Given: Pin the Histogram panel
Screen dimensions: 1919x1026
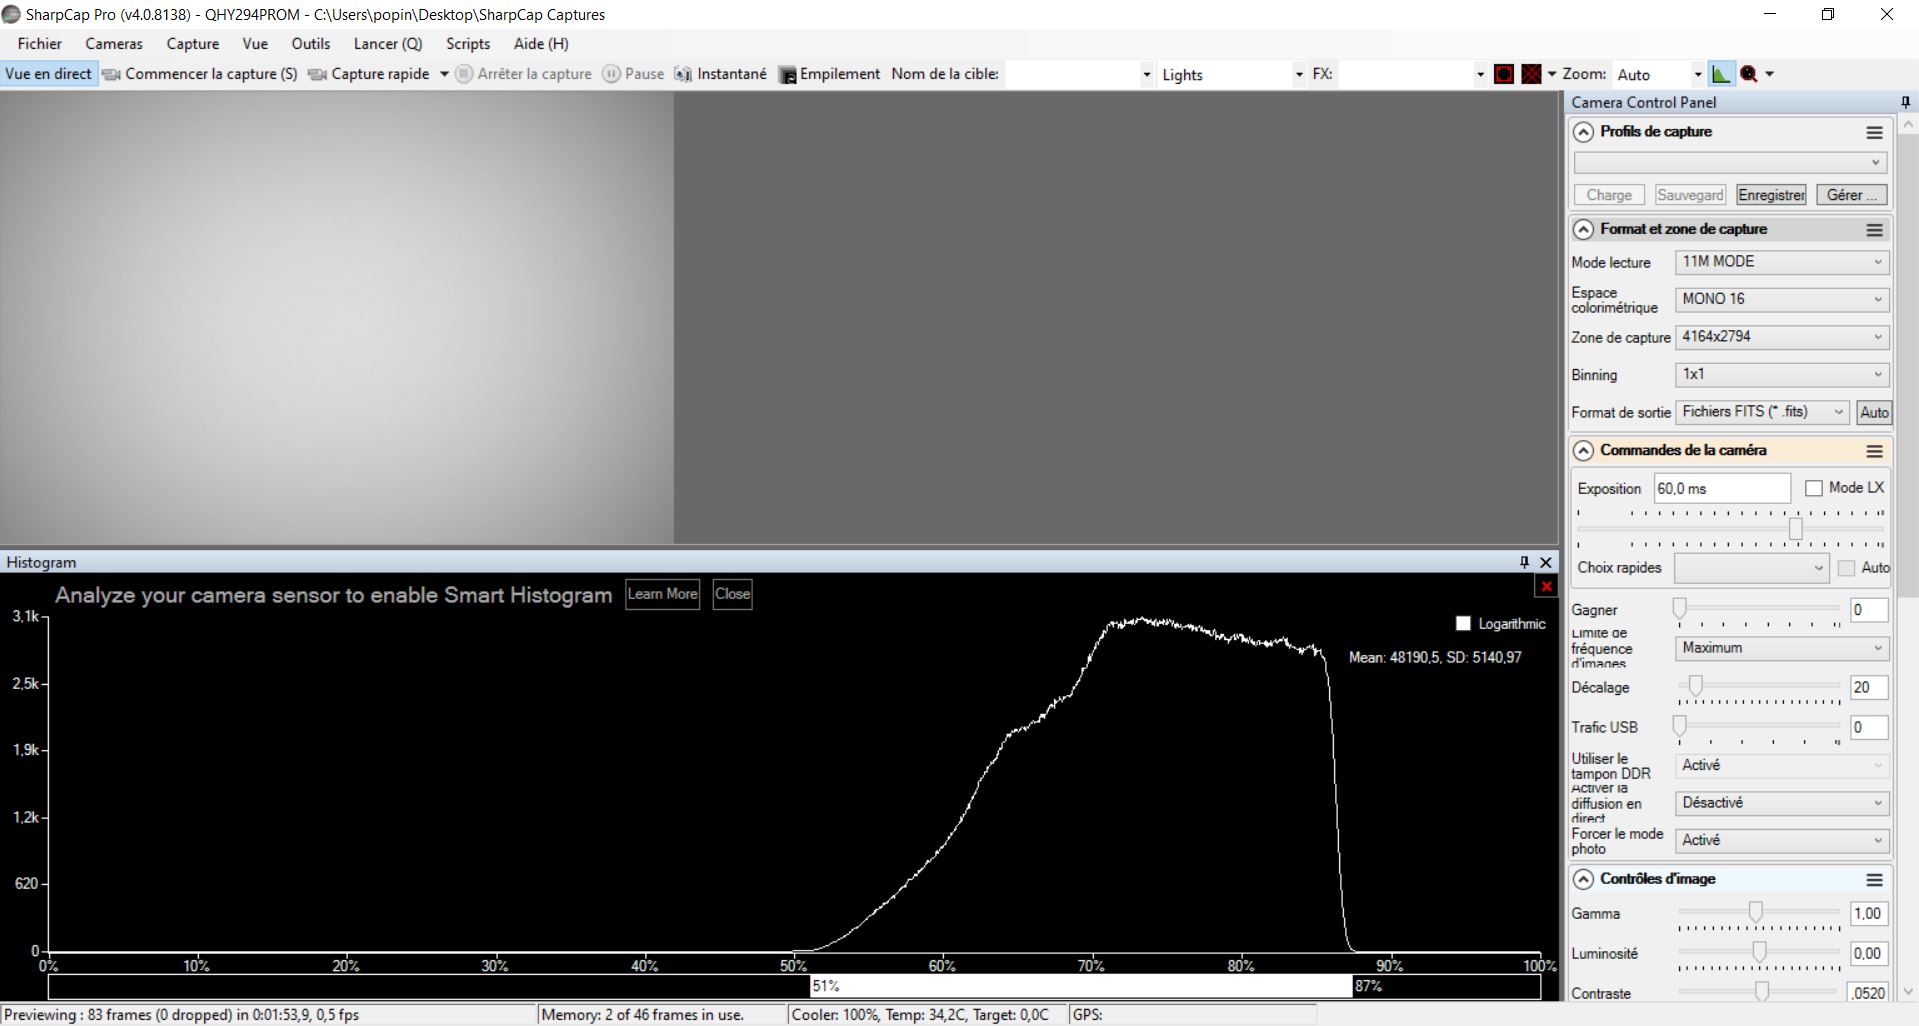Looking at the screenshot, I should 1524,562.
